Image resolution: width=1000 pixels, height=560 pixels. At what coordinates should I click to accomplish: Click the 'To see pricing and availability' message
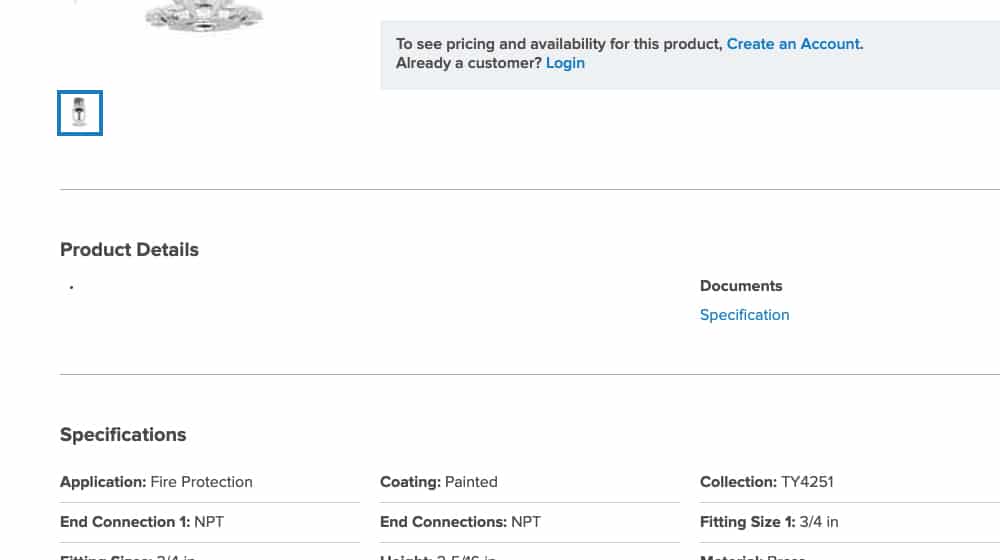[x=559, y=44]
